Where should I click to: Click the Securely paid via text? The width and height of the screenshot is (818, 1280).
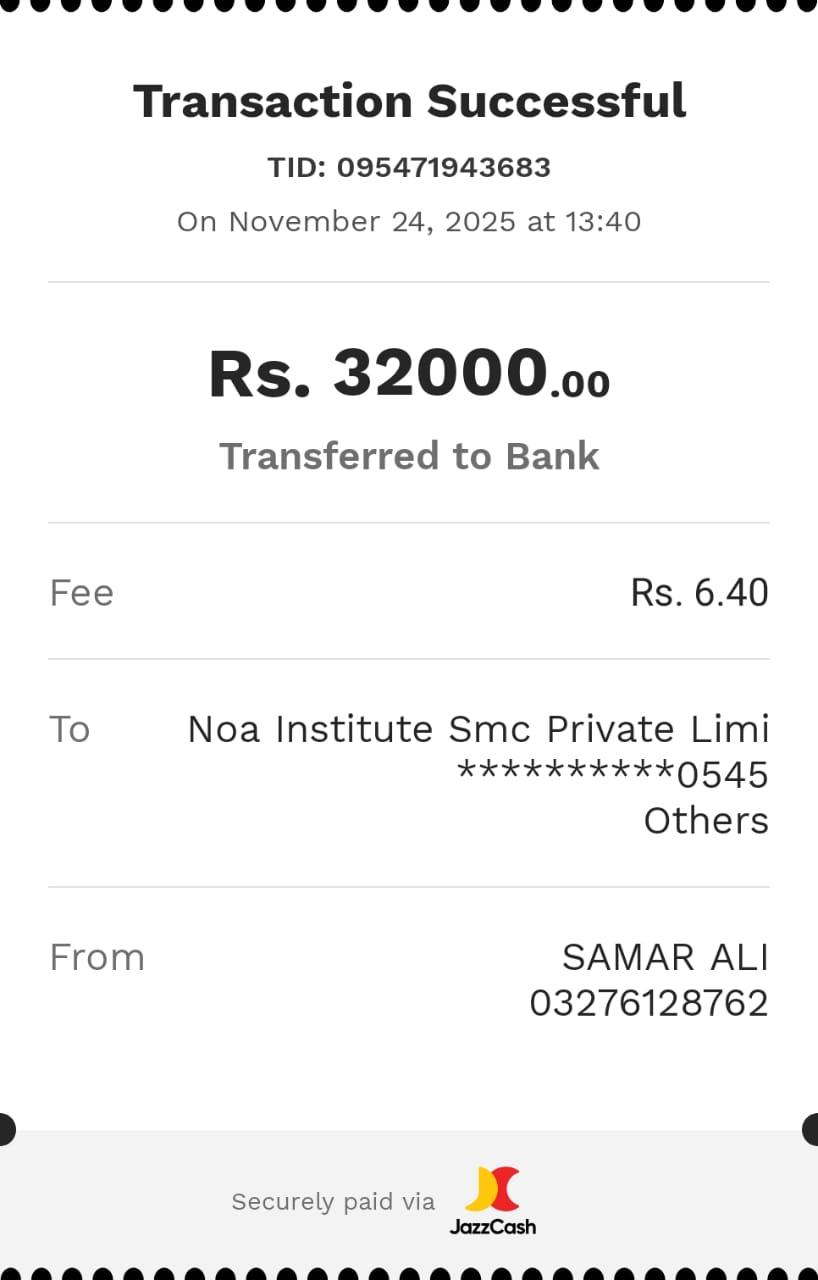tap(333, 1201)
